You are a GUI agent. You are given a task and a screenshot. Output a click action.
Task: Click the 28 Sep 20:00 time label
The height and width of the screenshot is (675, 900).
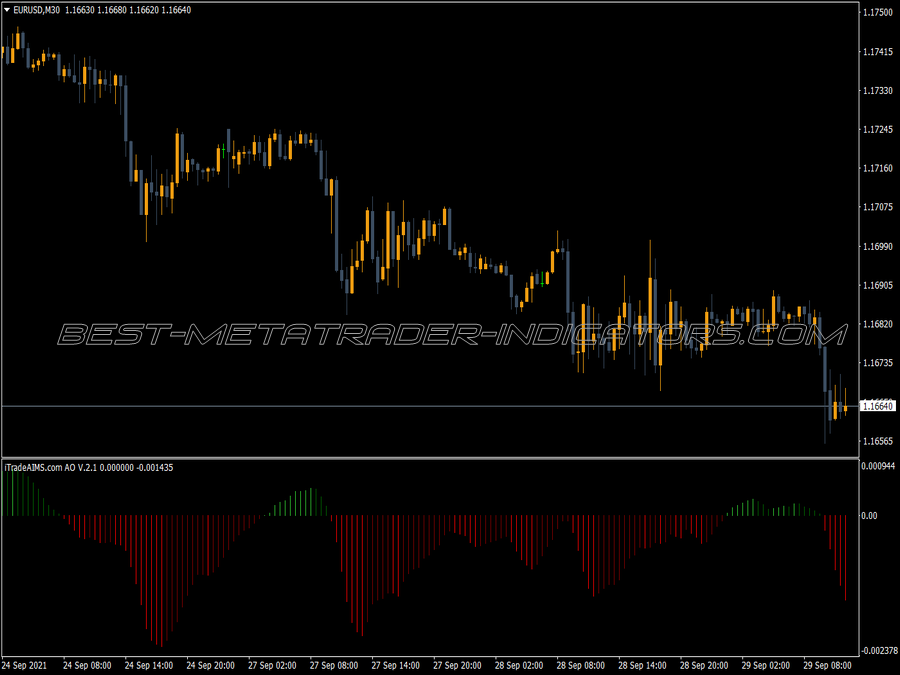pos(704,665)
